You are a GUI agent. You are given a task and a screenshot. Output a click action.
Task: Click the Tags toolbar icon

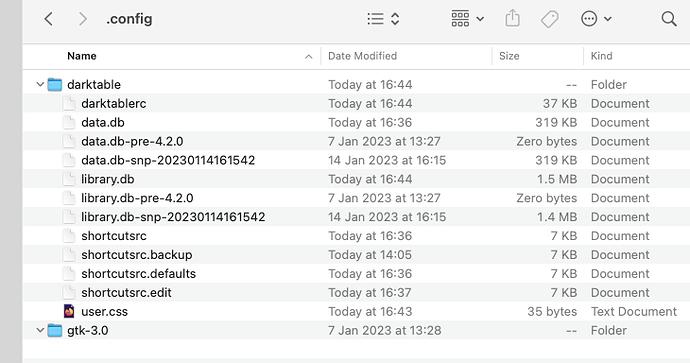[x=550, y=19]
